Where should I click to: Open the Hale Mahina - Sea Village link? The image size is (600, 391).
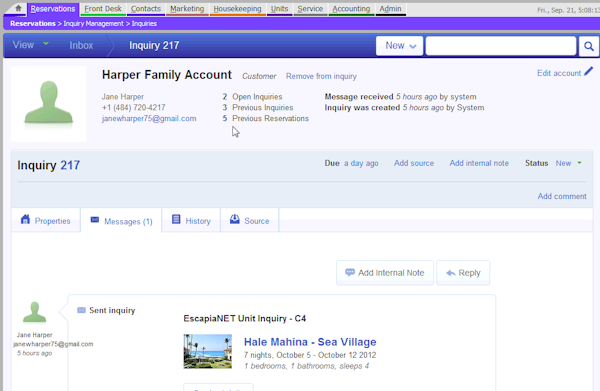(x=310, y=342)
